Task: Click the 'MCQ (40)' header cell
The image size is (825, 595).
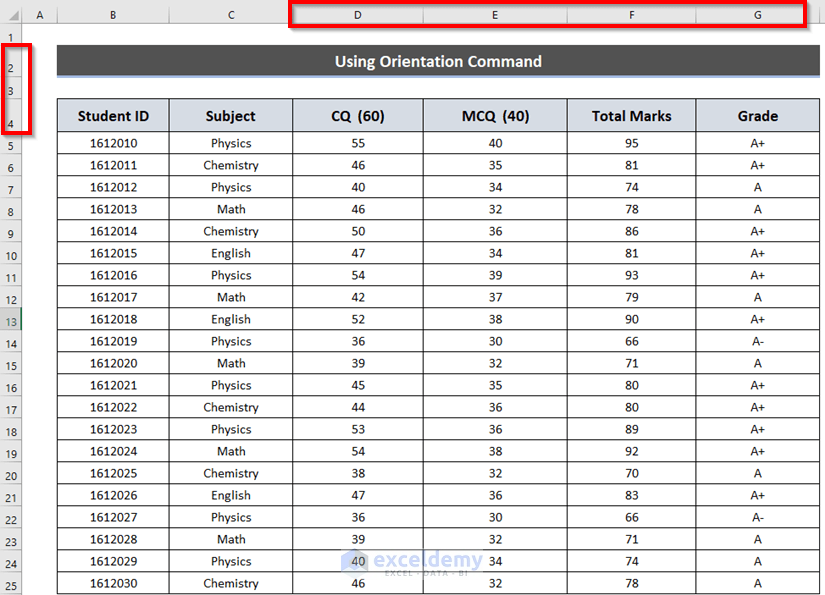Action: (x=495, y=116)
